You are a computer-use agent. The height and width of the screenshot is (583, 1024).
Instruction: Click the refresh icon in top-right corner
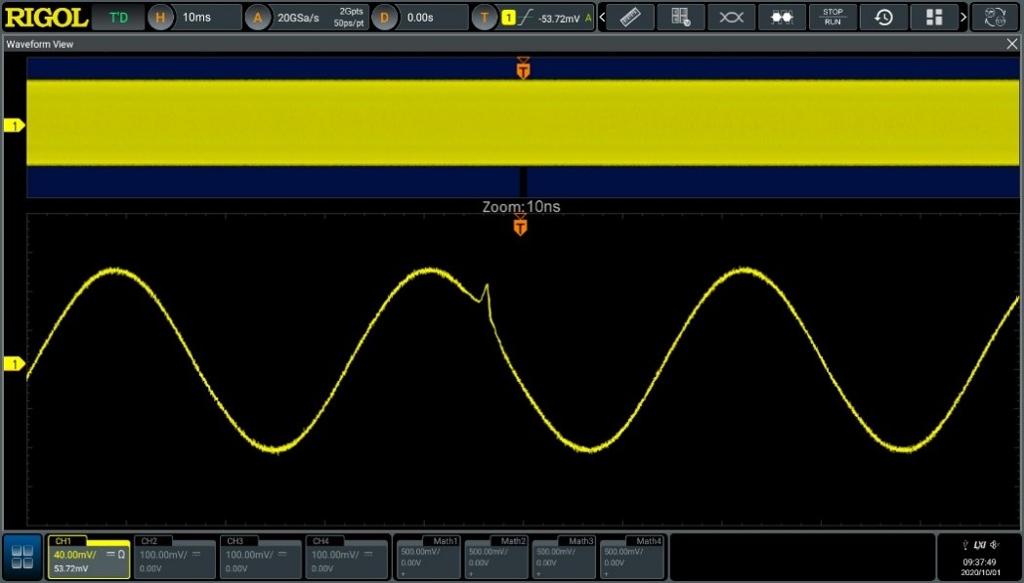point(995,17)
